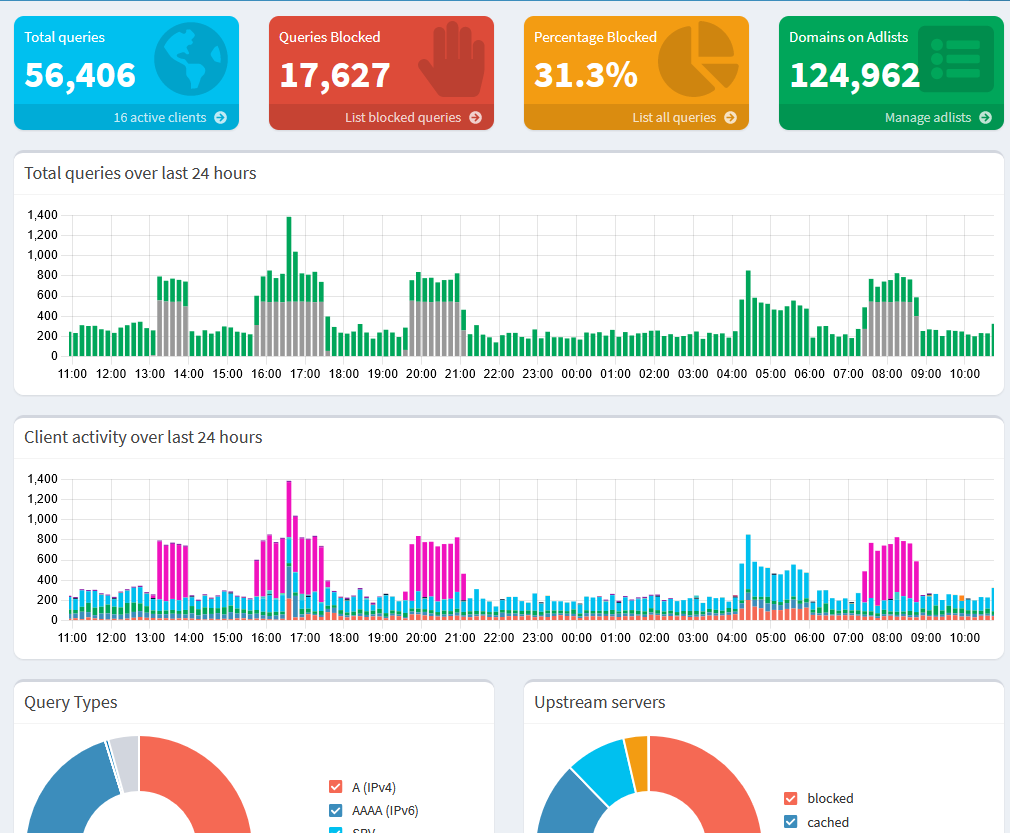Uncheck the A (IPv4) legend checkbox
This screenshot has height=833, width=1010.
[x=336, y=787]
